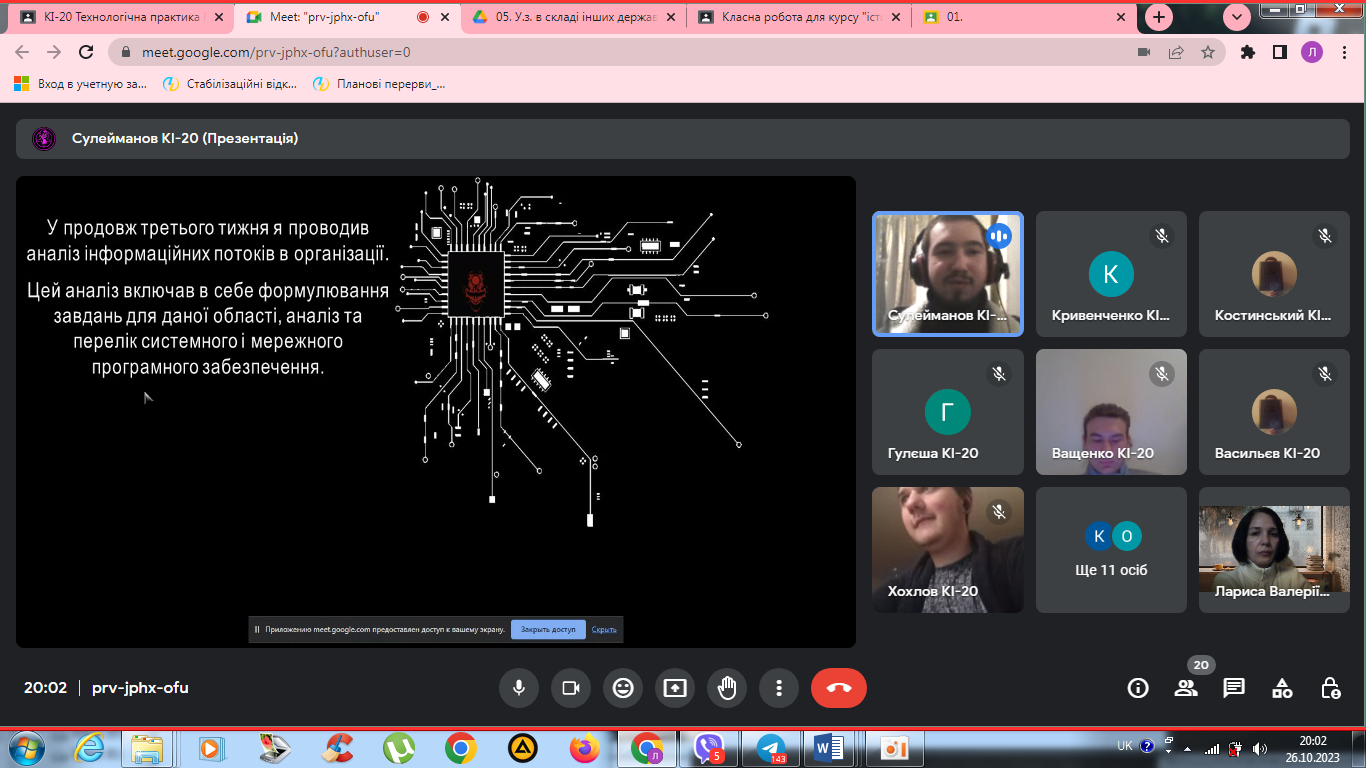Click the present screen icon
The height and width of the screenshot is (768, 1366).
pyautogui.click(x=675, y=688)
